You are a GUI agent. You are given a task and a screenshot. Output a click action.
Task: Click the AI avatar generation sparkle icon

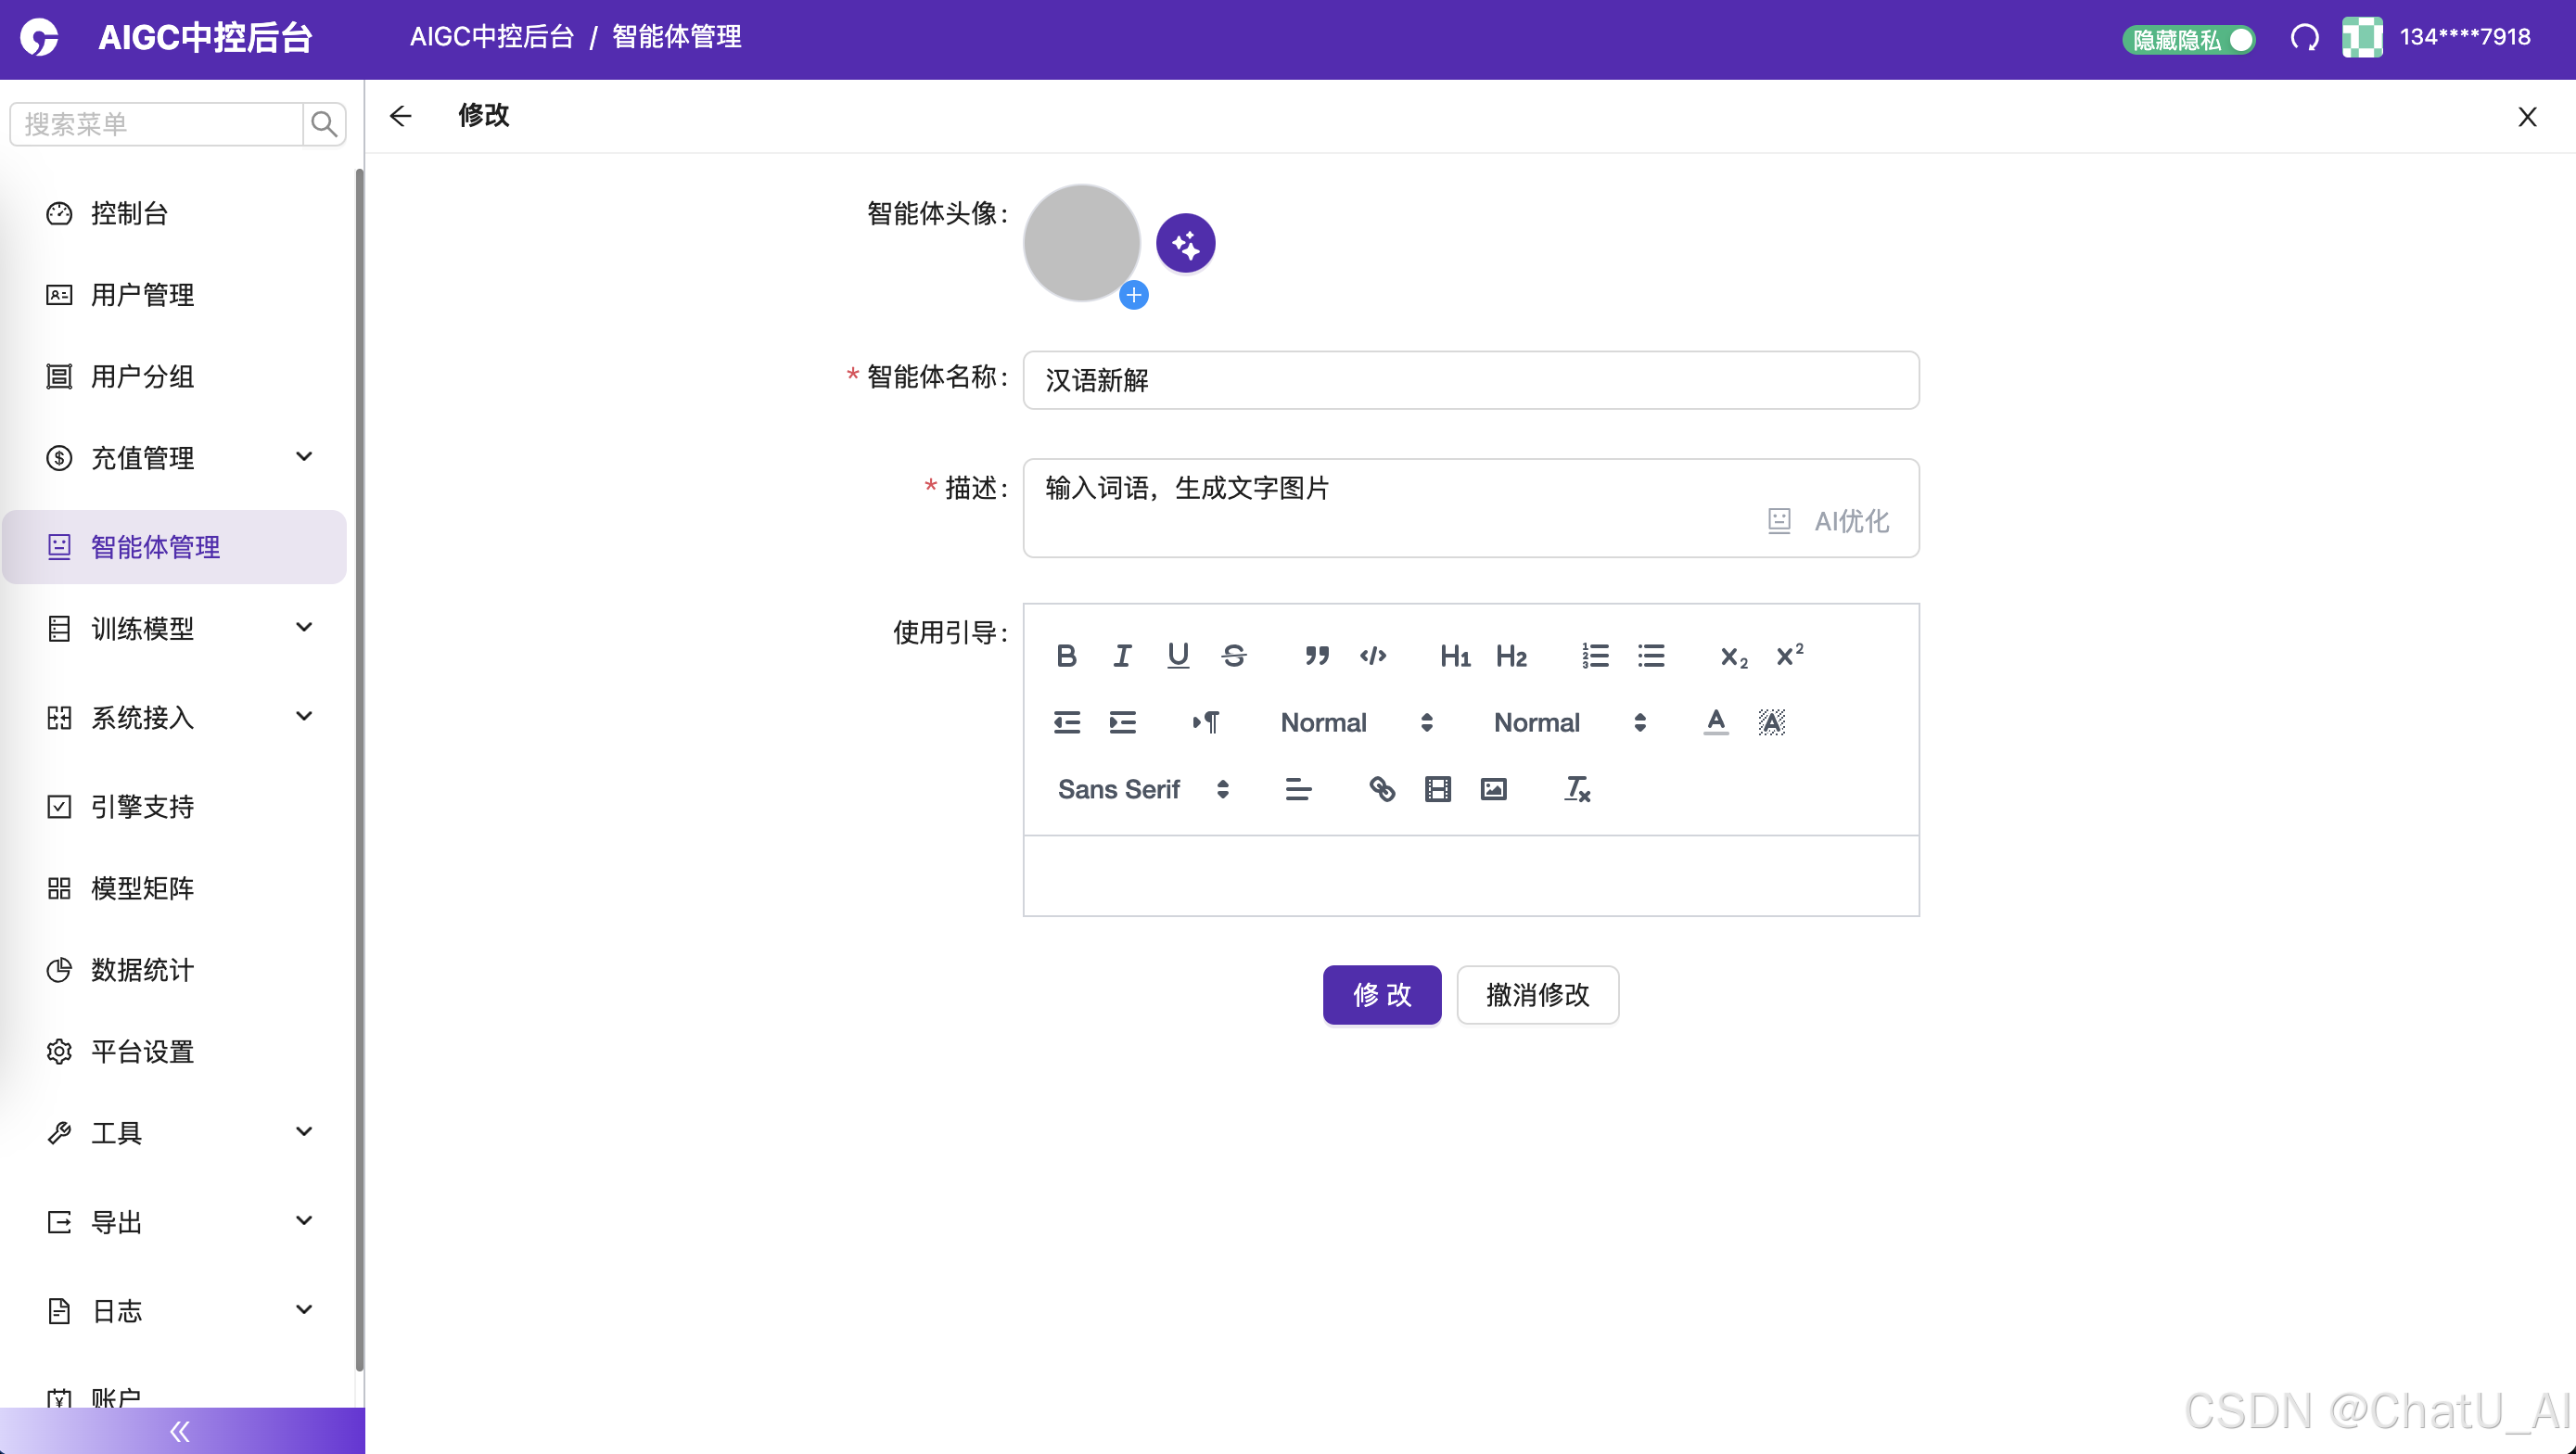1185,243
